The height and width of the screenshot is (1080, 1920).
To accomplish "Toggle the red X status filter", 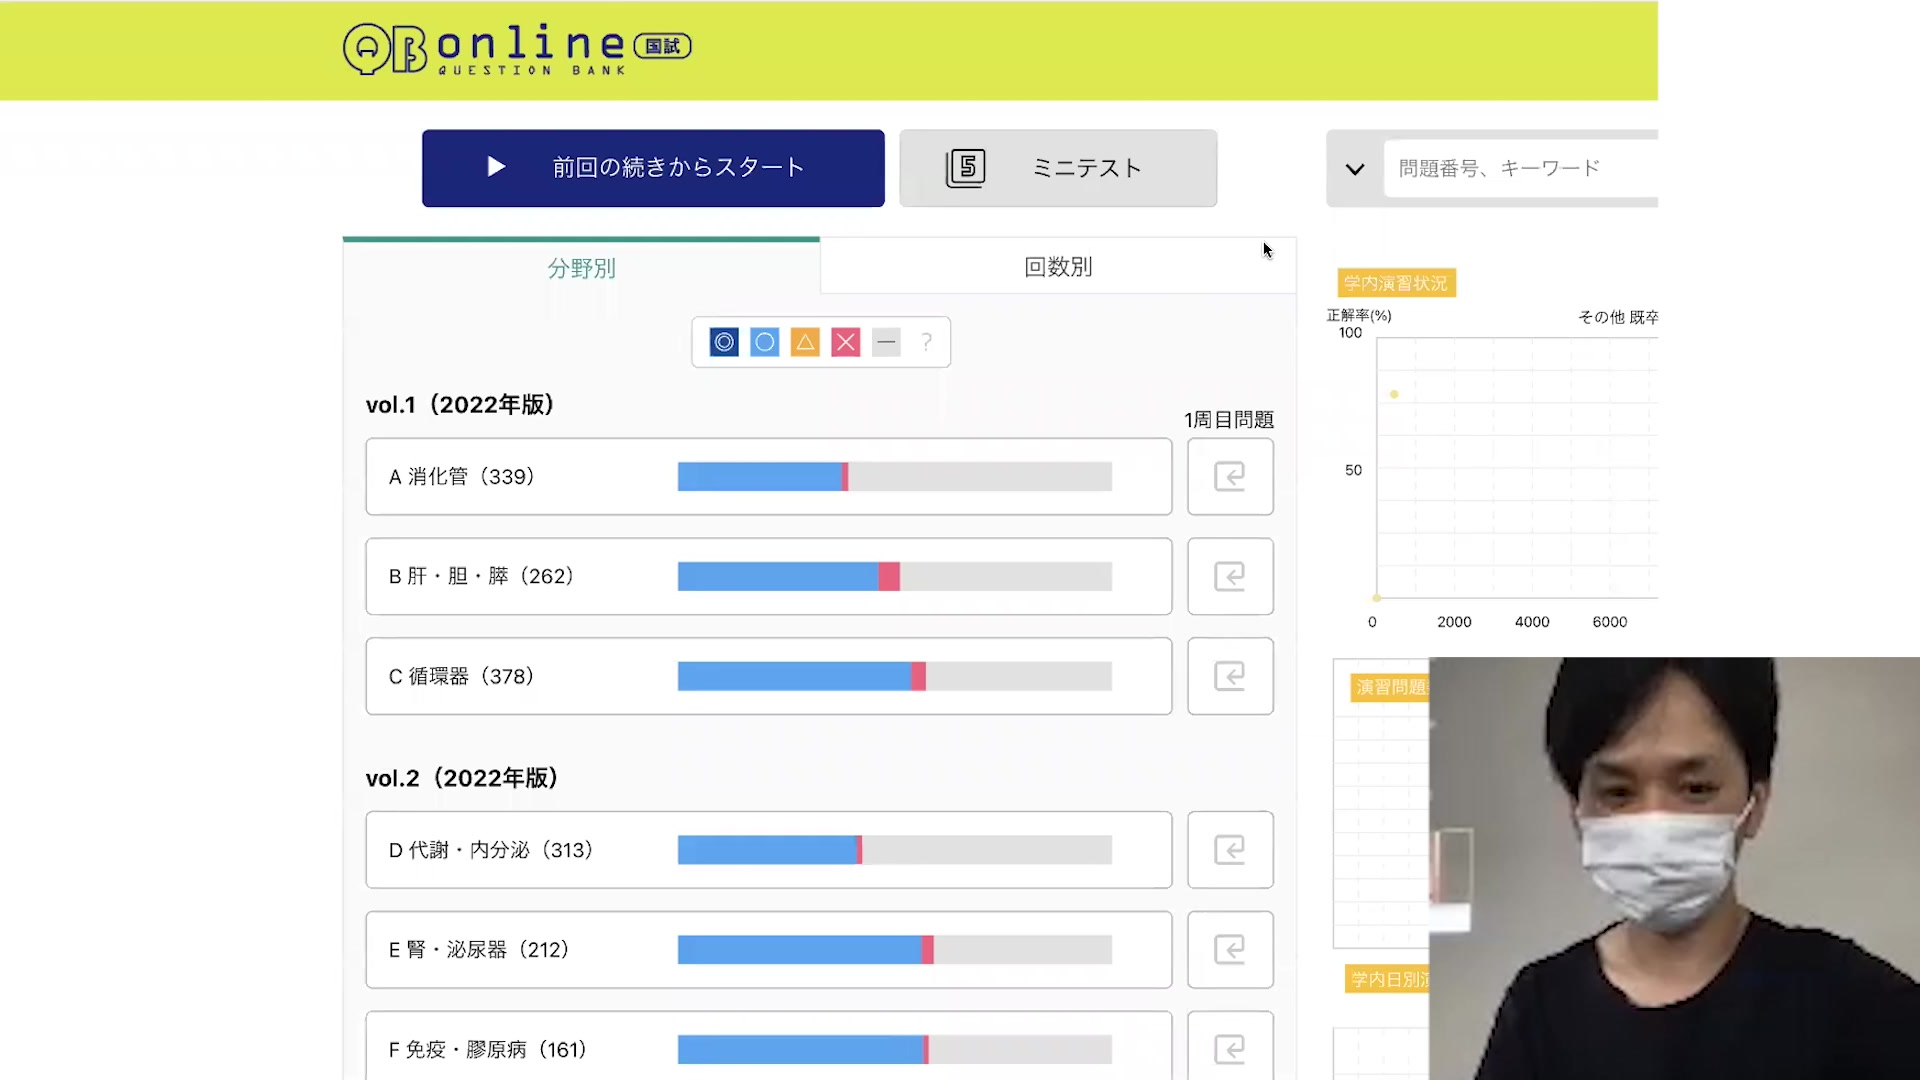I will [x=846, y=342].
